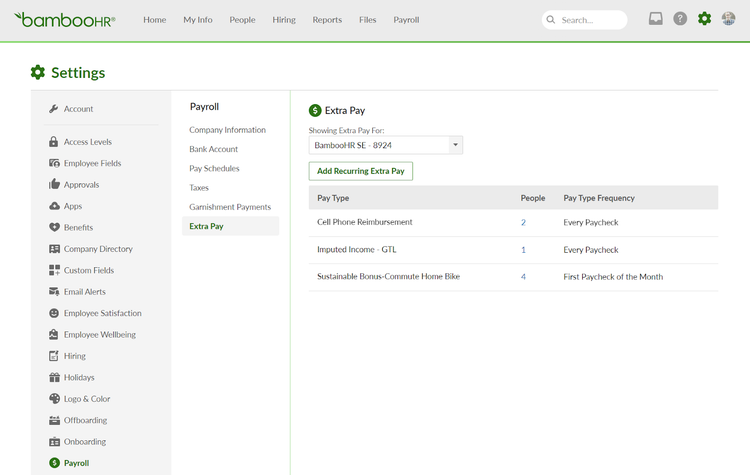Open the inbox tray icon
This screenshot has width=750, height=475.
coord(656,19)
